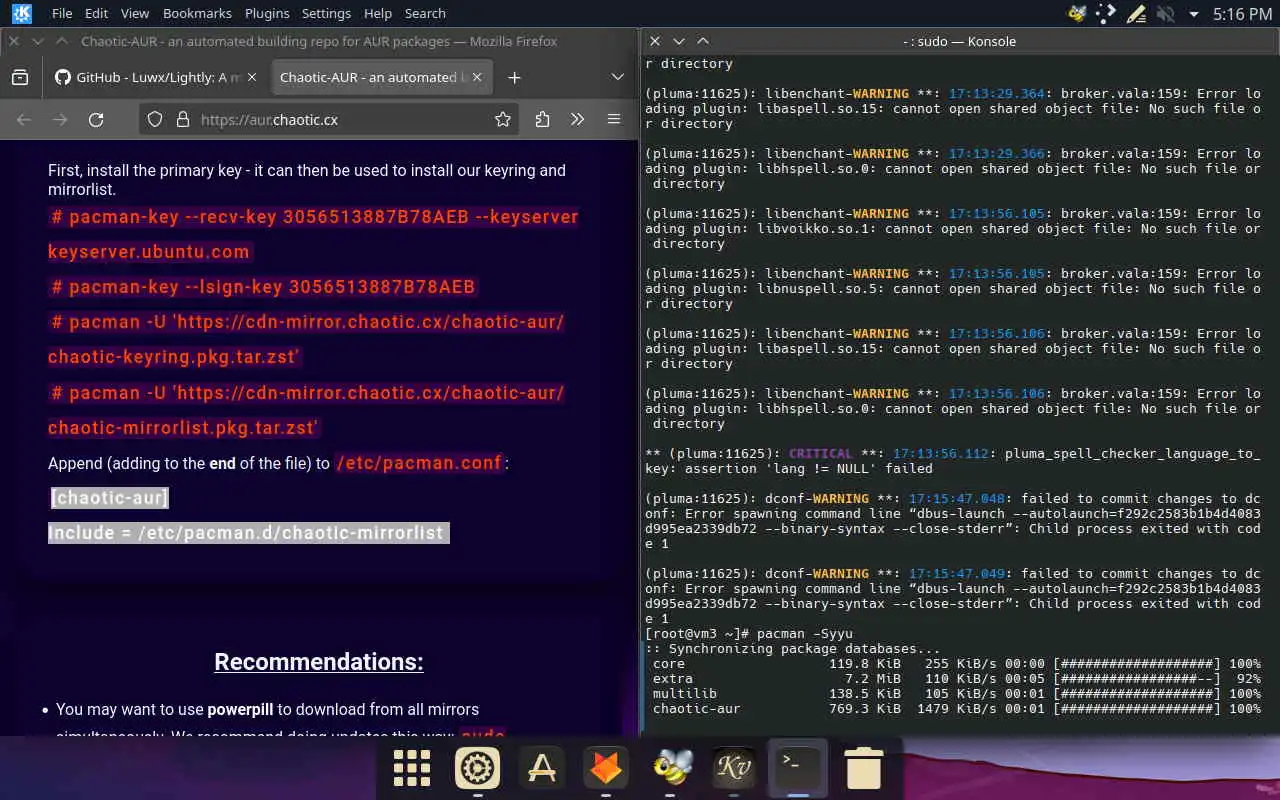Reload the Chaotic-AUR page
This screenshot has height=800, width=1280.
96,119
